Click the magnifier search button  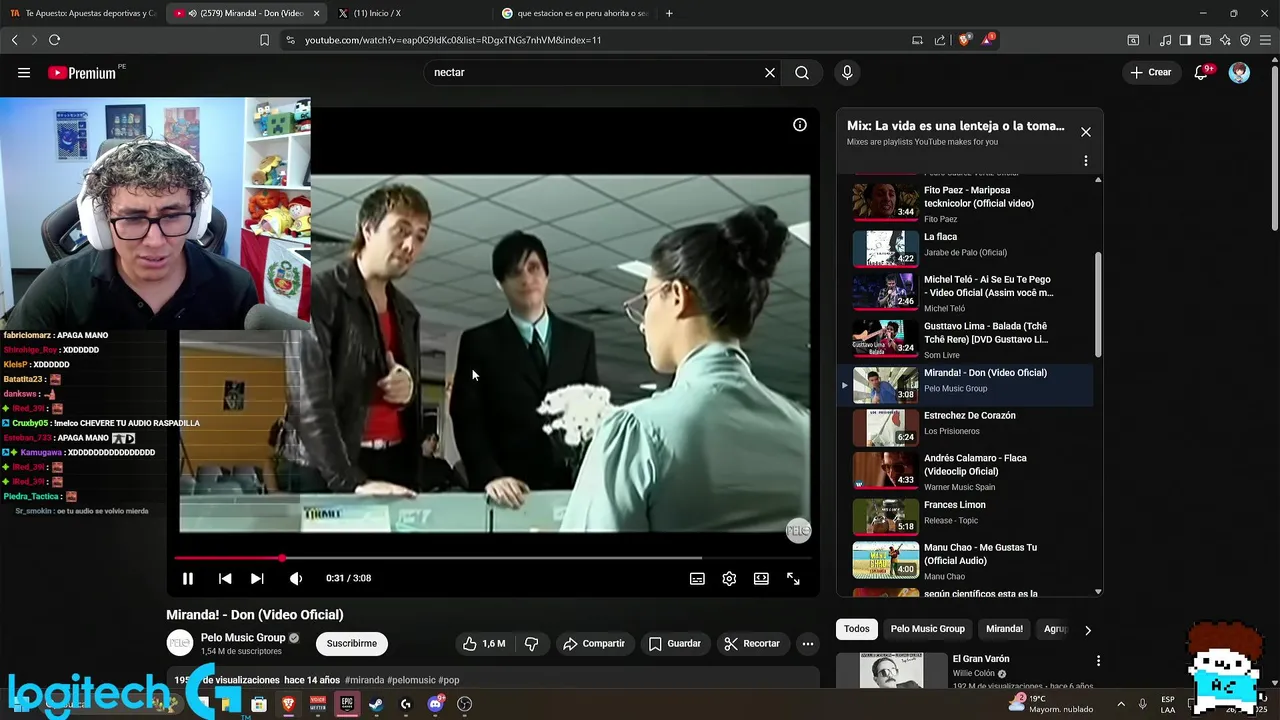click(x=802, y=72)
